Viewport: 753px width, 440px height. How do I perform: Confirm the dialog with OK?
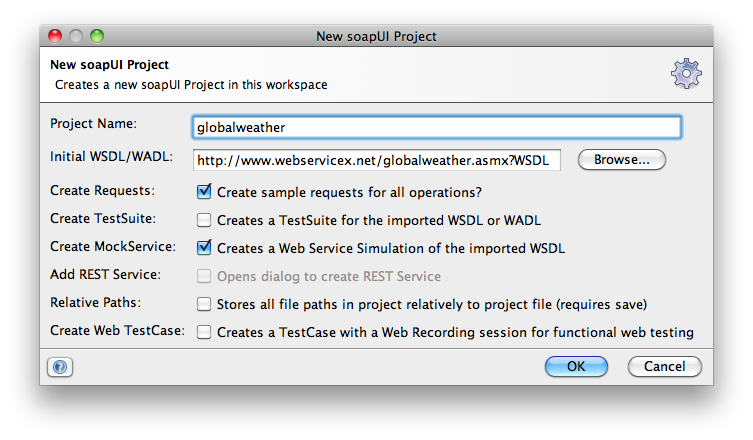tap(575, 367)
